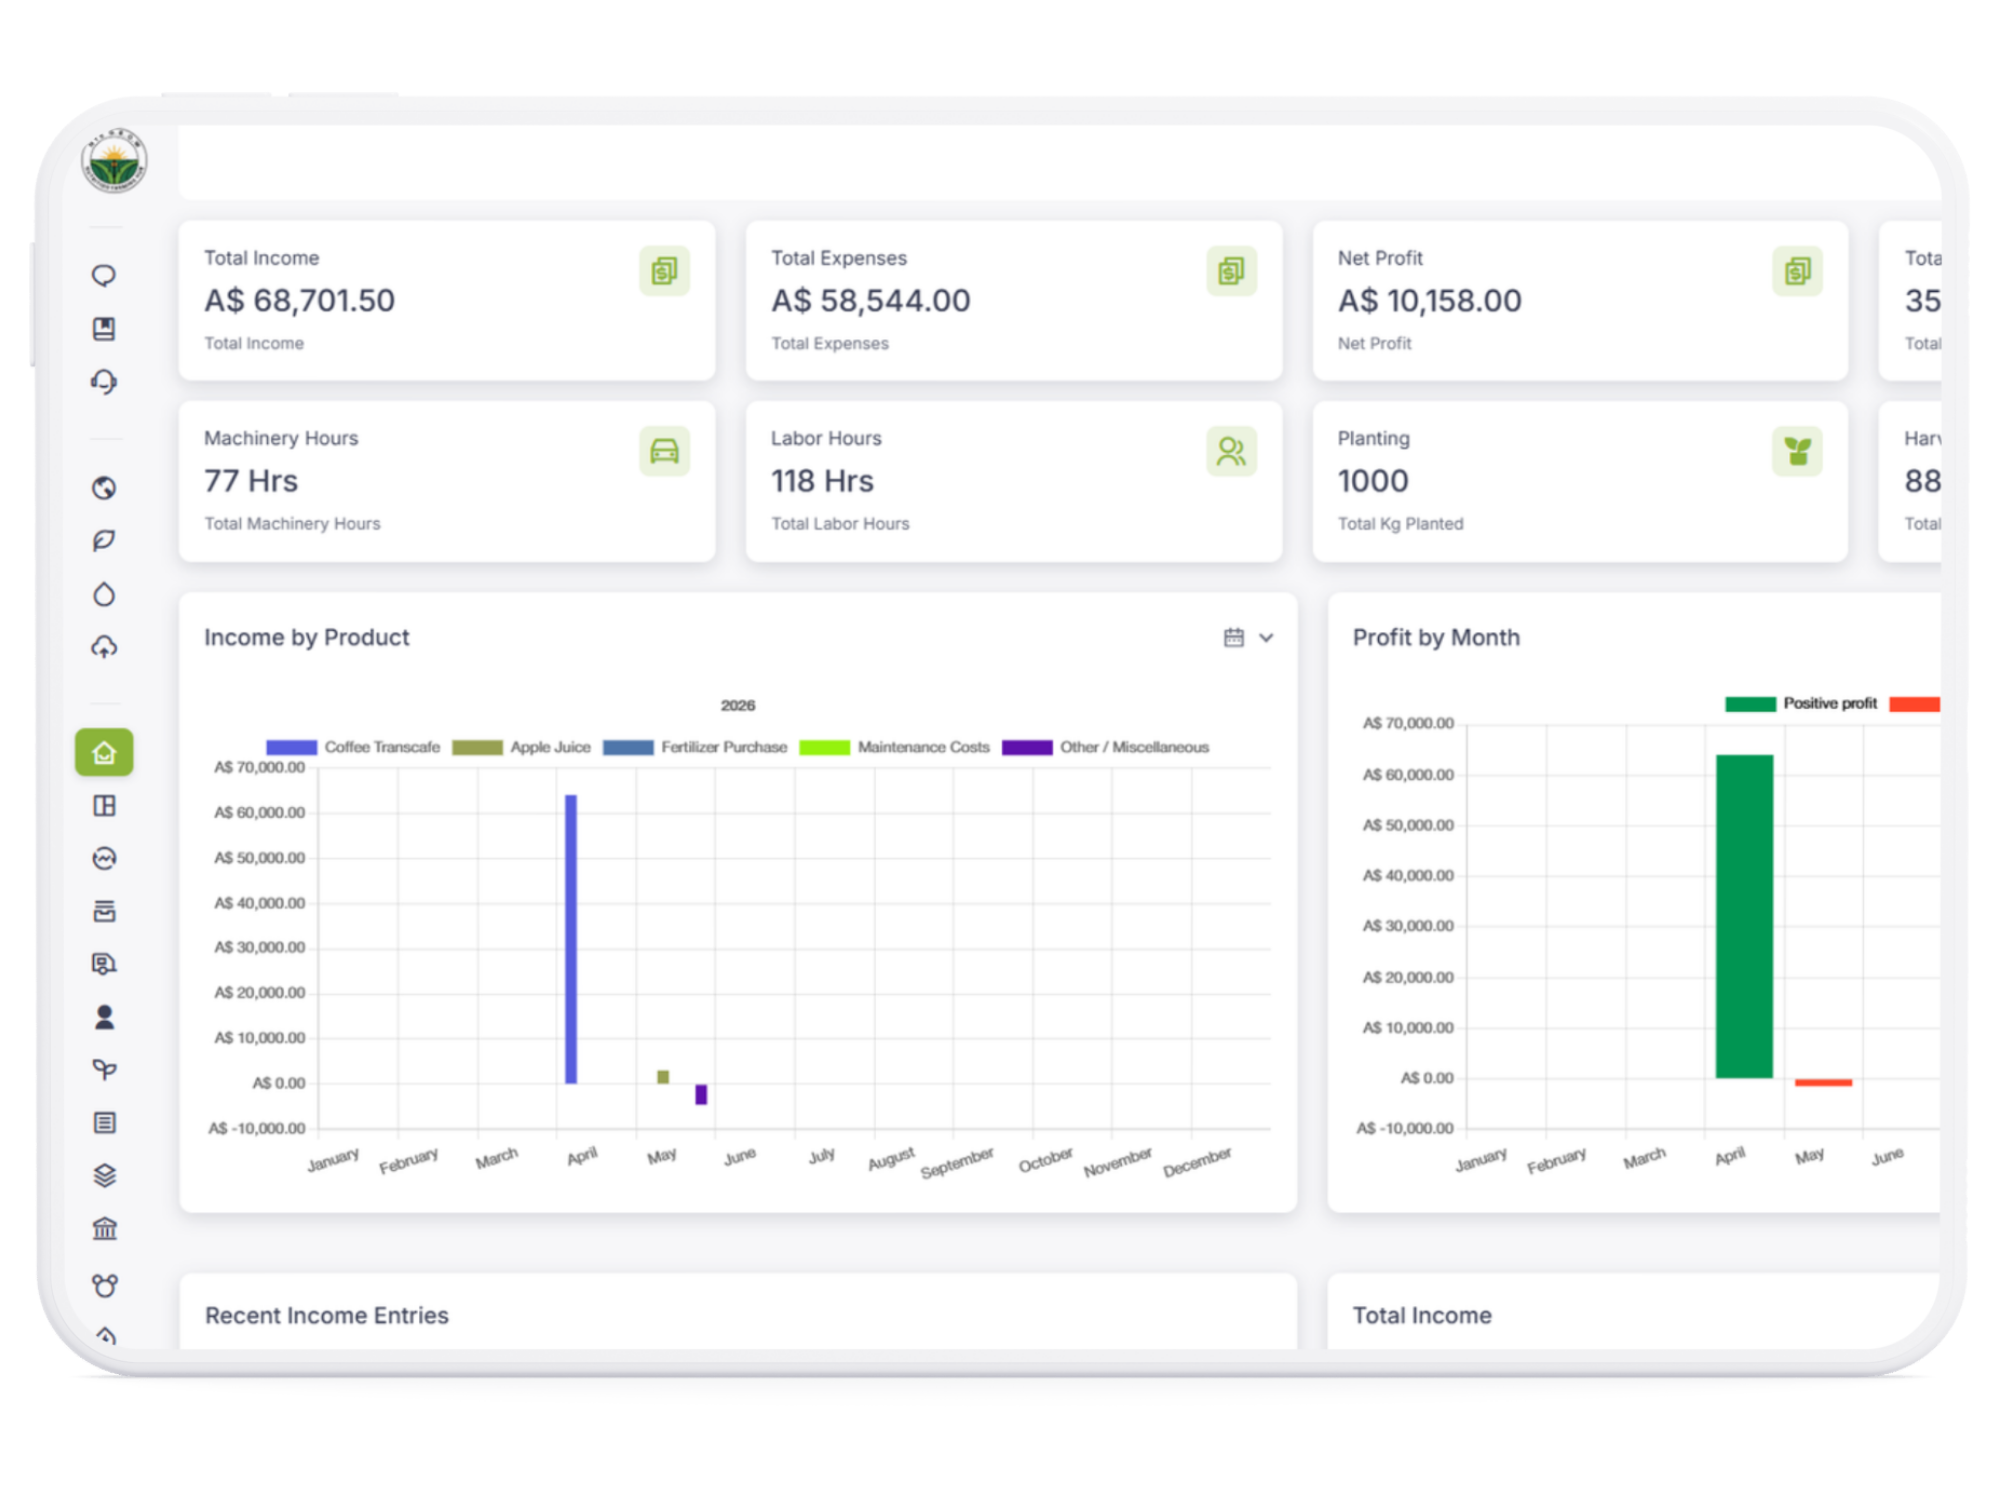
Task: Select the highlighted home dashboard icon
Action: pos(104,753)
